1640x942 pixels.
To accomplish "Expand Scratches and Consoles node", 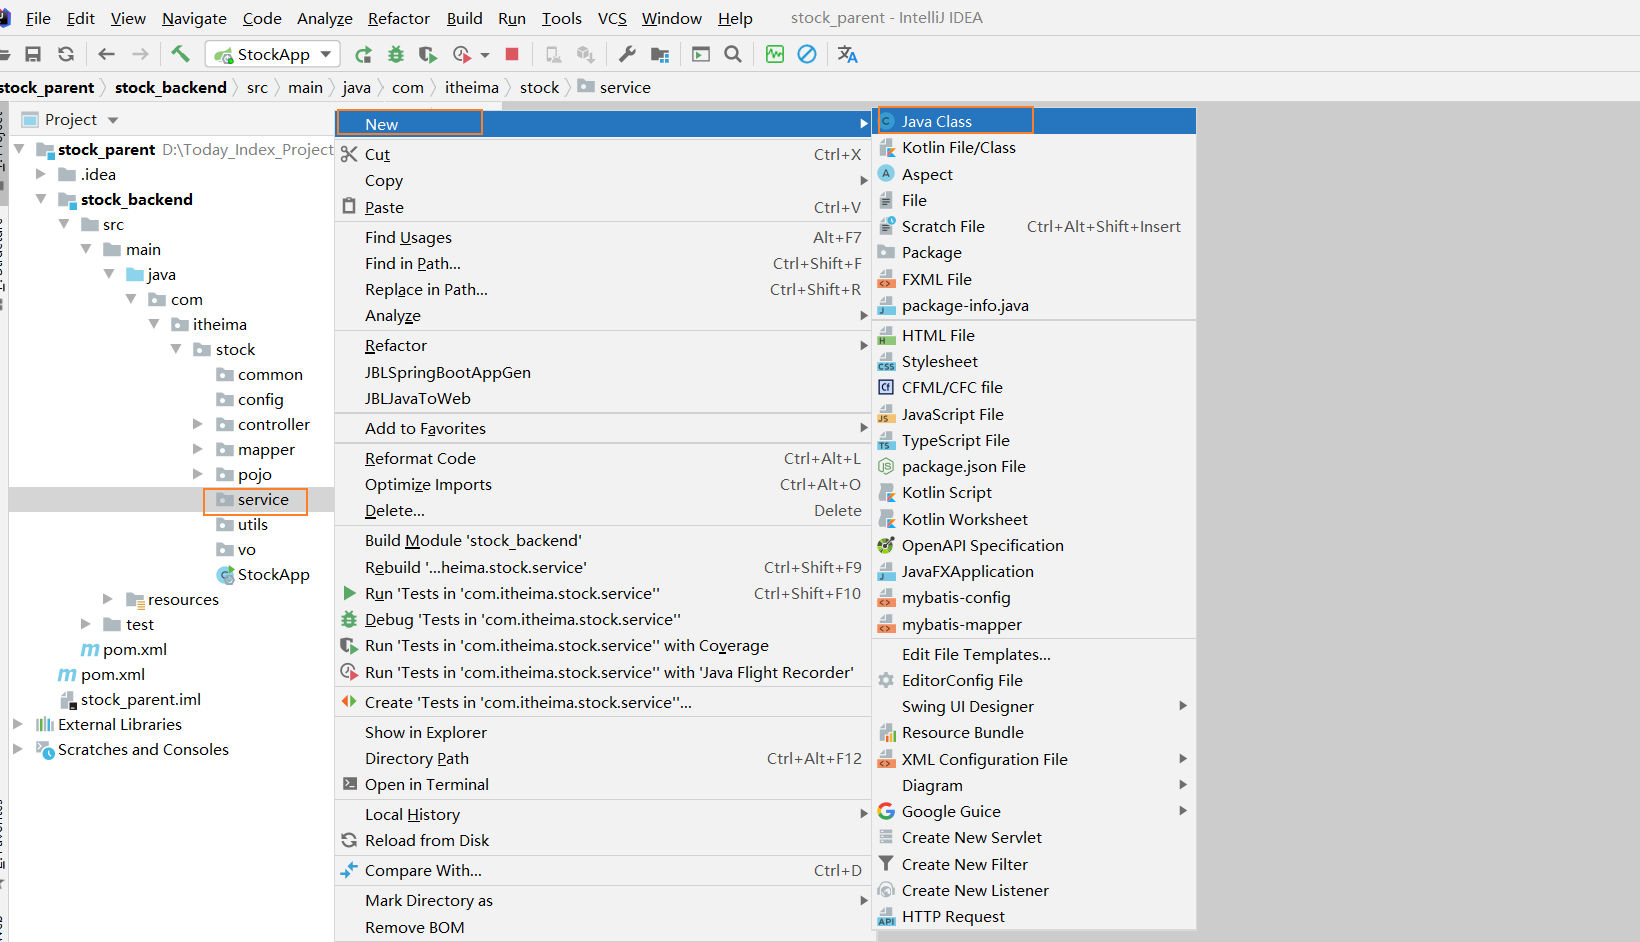I will point(18,749).
